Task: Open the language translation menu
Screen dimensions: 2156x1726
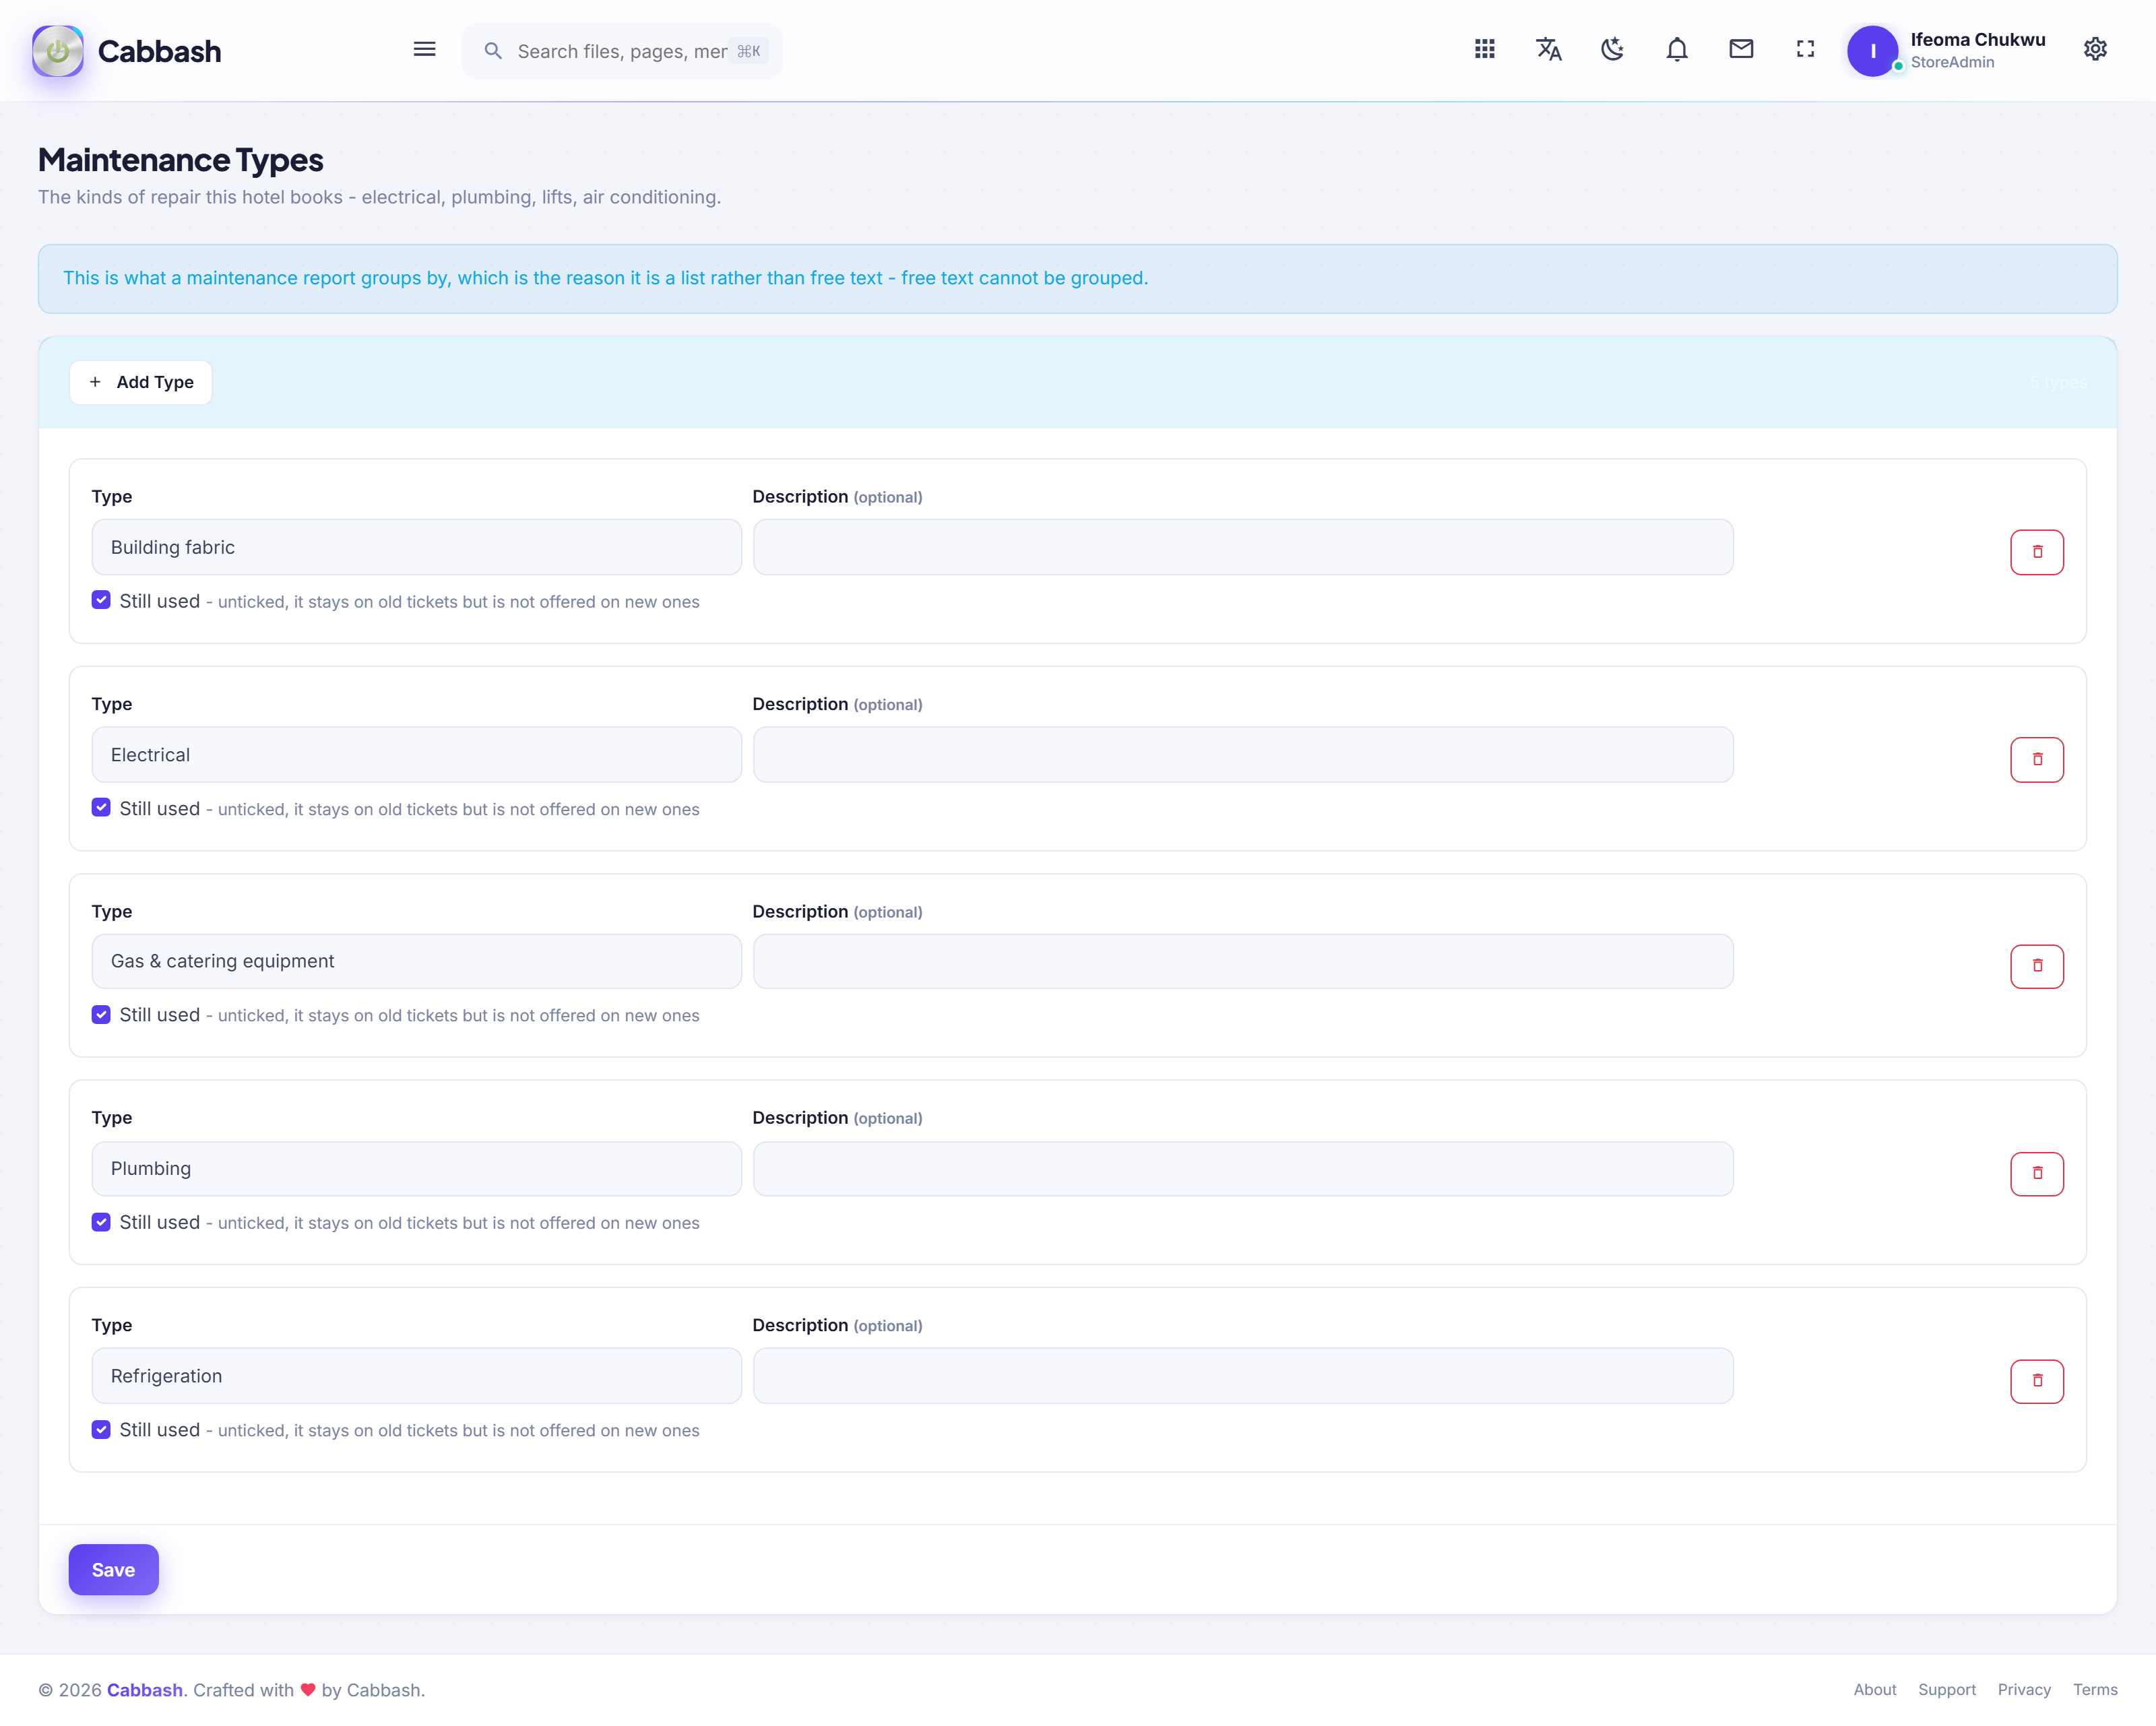Action: coord(1549,49)
